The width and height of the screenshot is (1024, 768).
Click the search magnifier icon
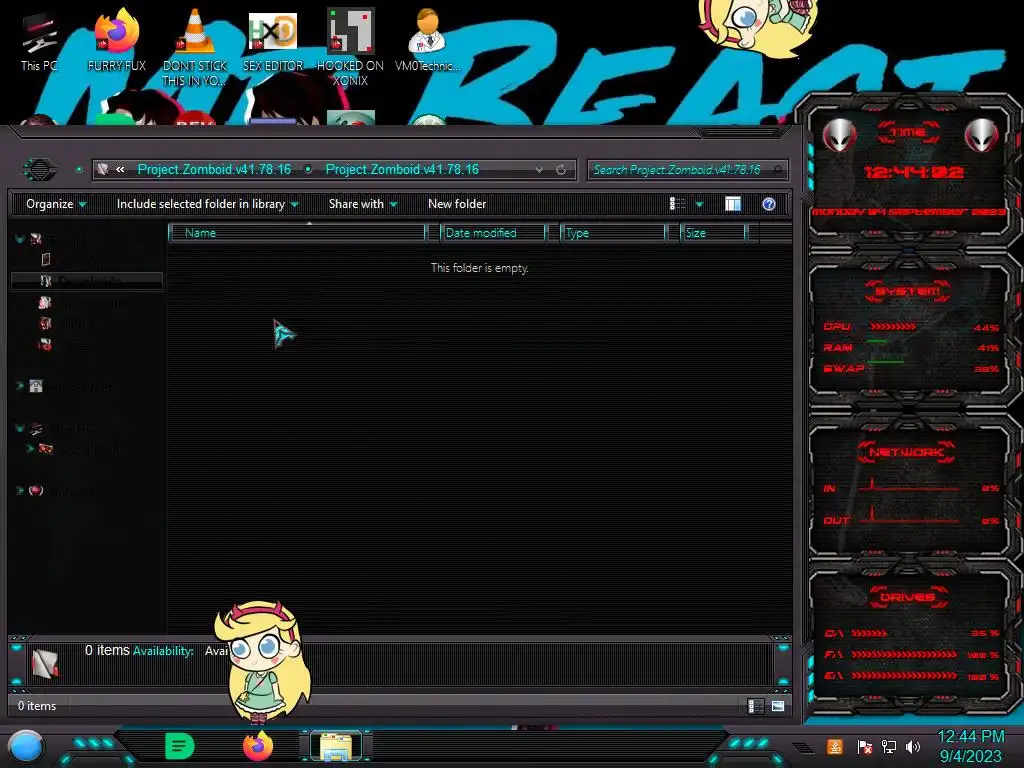pos(777,170)
